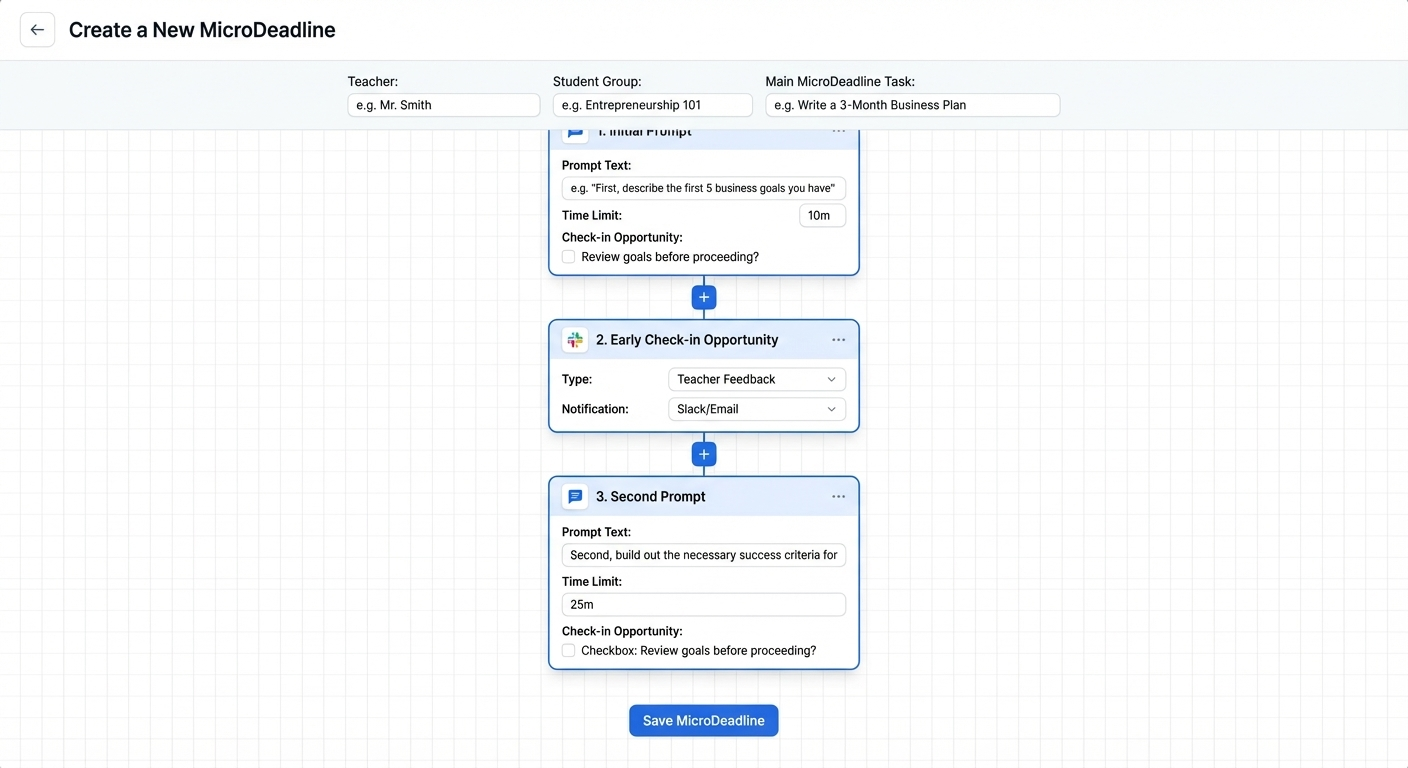Click the plus button above Second Prompt
Screen dimensions: 1408x768
tap(703, 454)
